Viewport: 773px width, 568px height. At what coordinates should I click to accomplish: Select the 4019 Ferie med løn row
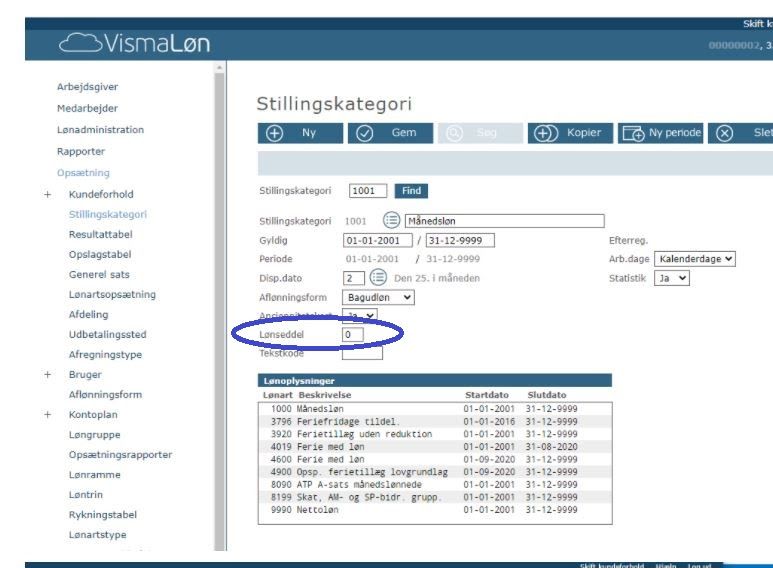point(435,447)
